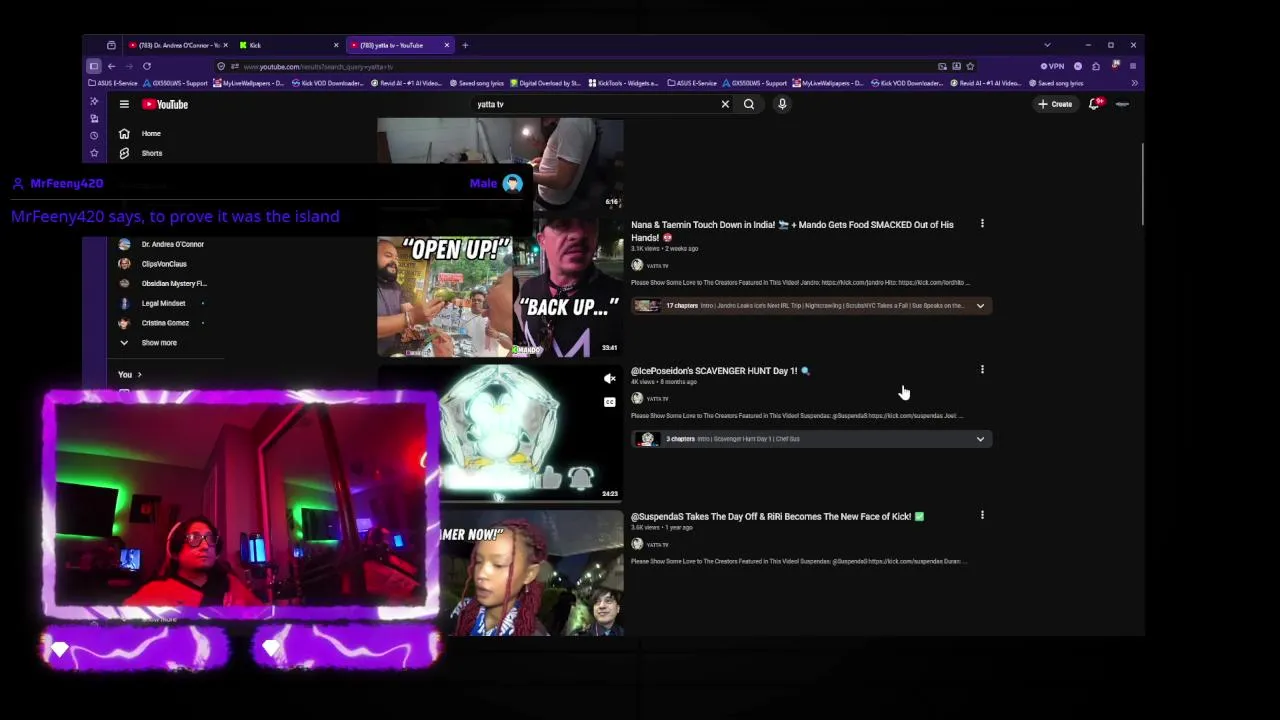Open Obsidian Mystery Fi... subscription
The width and height of the screenshot is (1280, 720).
(164, 283)
